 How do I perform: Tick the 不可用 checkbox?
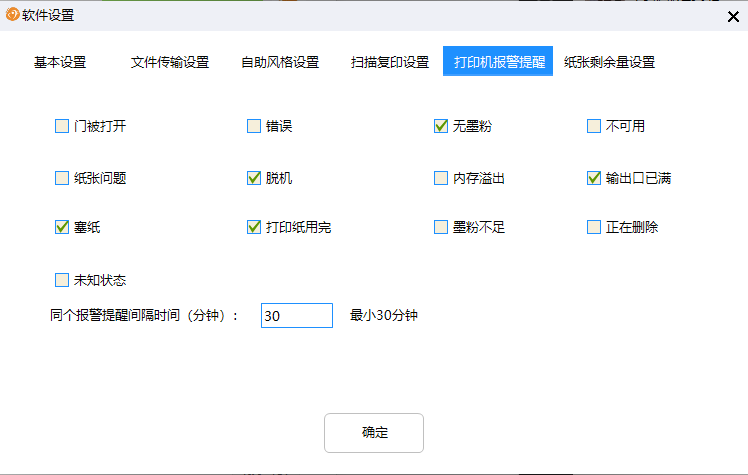594,126
